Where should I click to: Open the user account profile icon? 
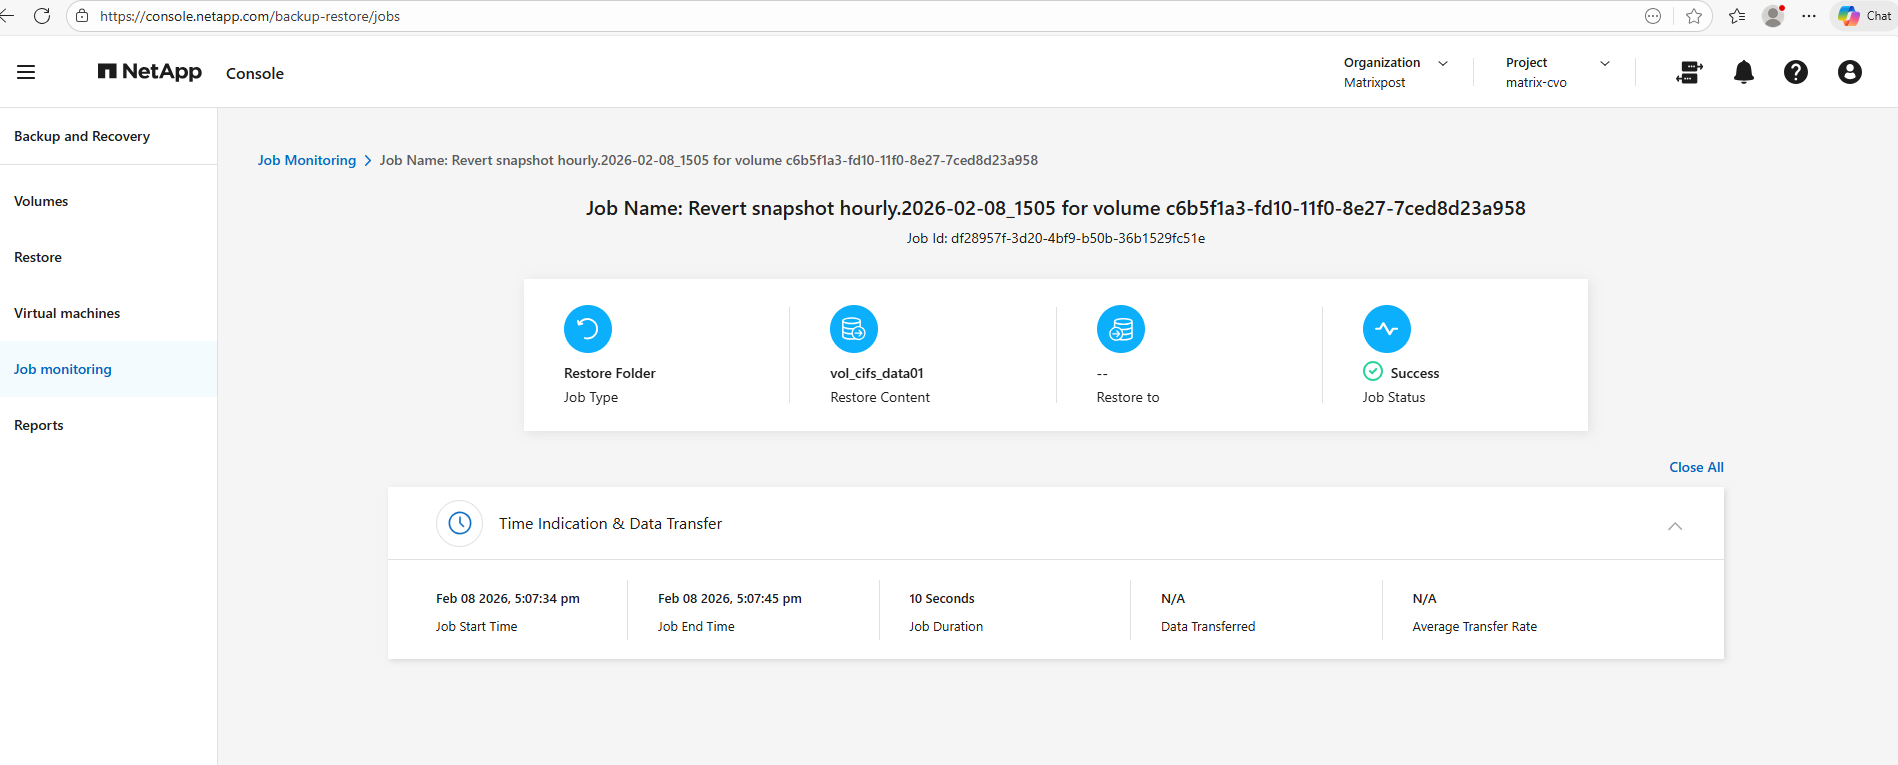point(1850,72)
